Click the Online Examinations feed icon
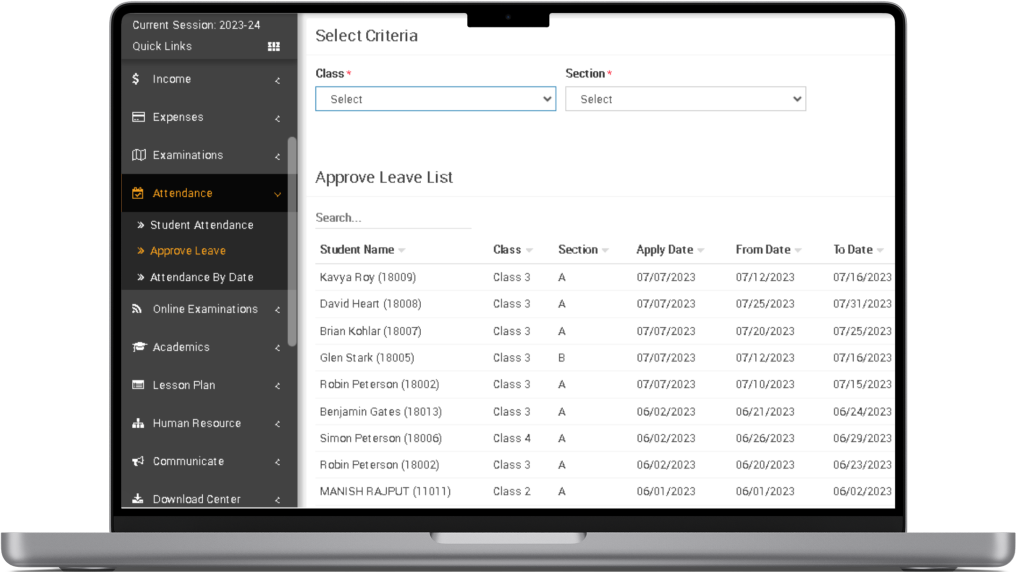This screenshot has width=1016, height=572. [x=137, y=309]
